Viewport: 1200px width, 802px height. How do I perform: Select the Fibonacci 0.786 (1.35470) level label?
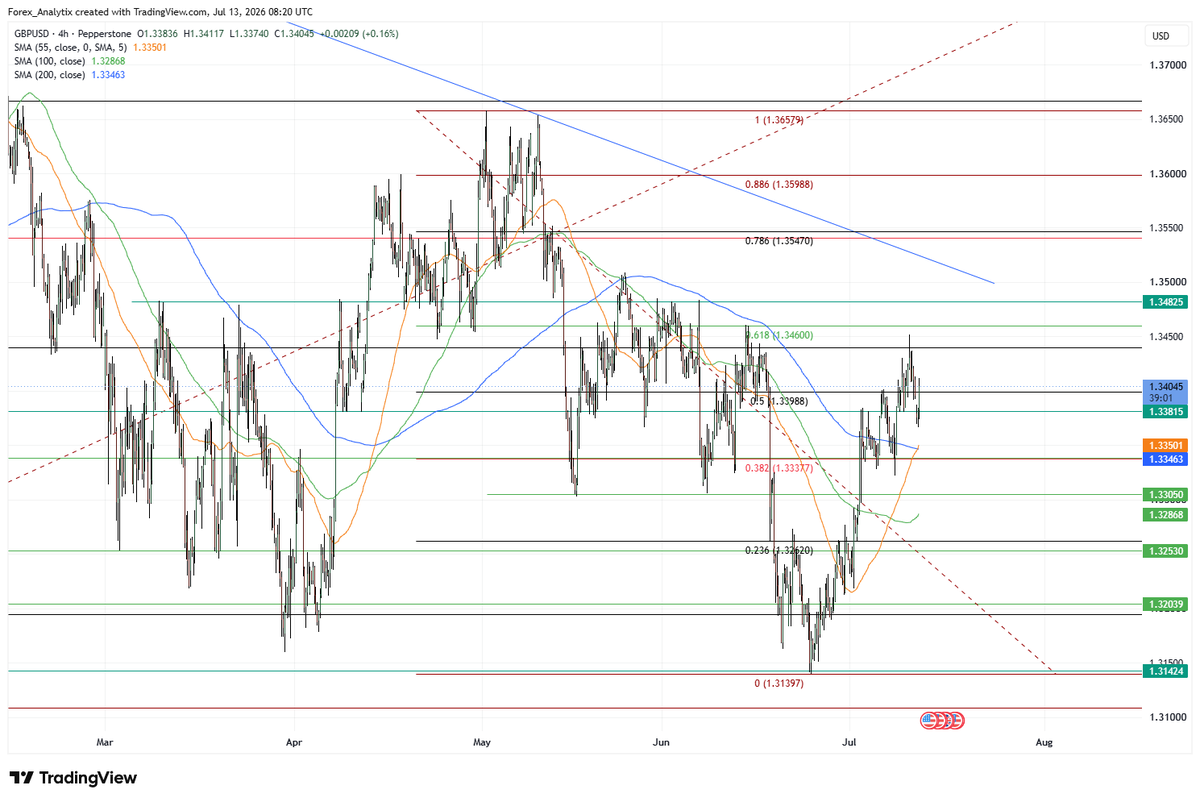point(778,241)
